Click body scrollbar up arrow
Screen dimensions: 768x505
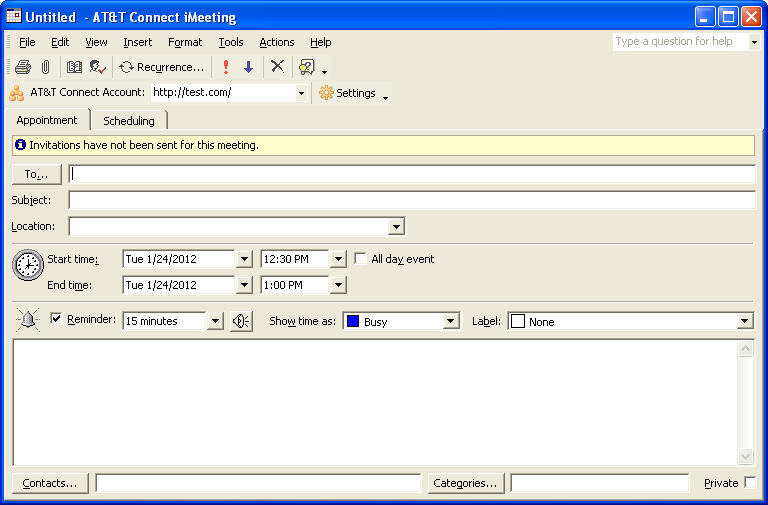click(745, 349)
